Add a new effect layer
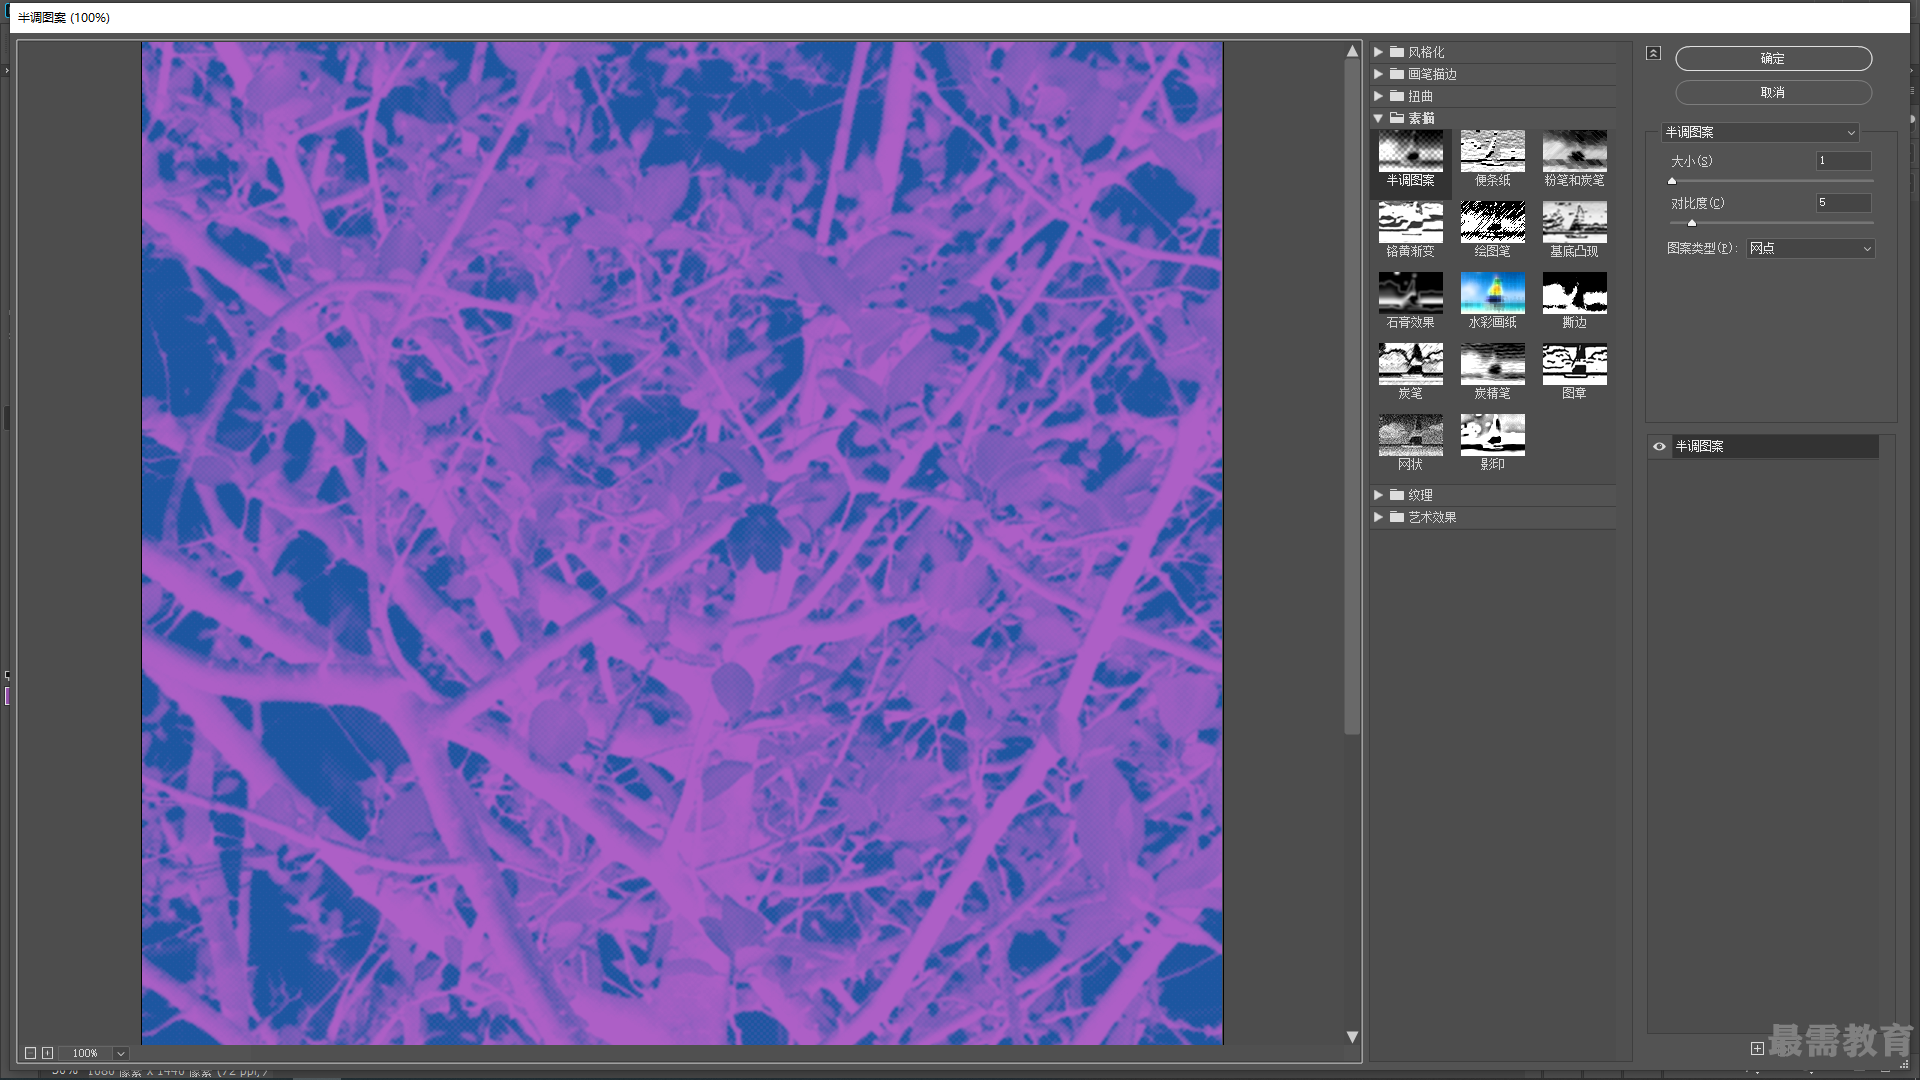This screenshot has width=1920, height=1080. coord(1757,1048)
